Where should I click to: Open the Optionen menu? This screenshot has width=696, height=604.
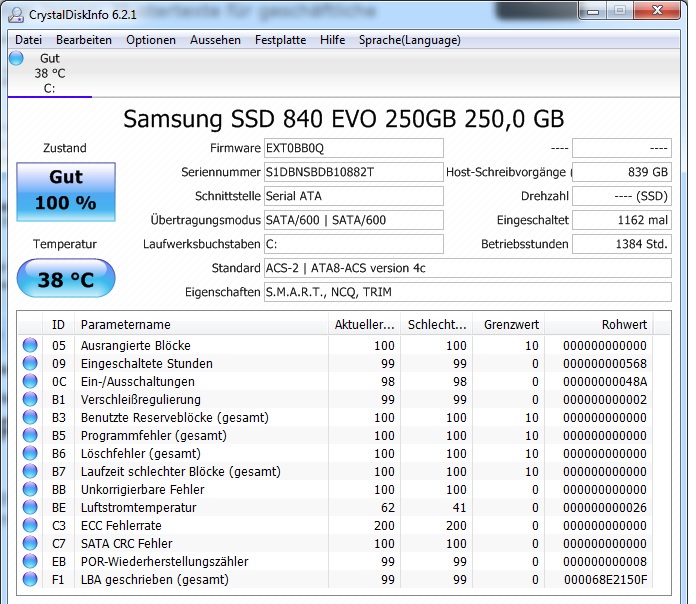coord(151,40)
